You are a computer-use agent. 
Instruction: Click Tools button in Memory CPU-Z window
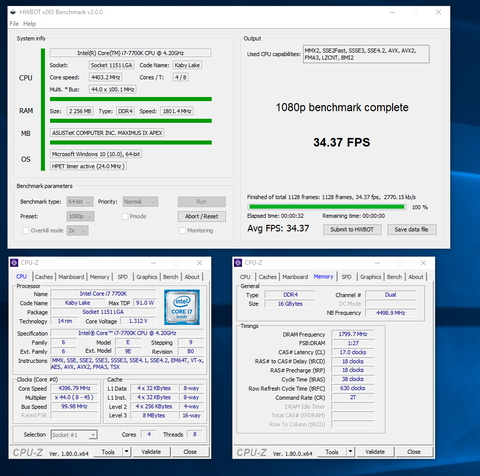(x=332, y=452)
